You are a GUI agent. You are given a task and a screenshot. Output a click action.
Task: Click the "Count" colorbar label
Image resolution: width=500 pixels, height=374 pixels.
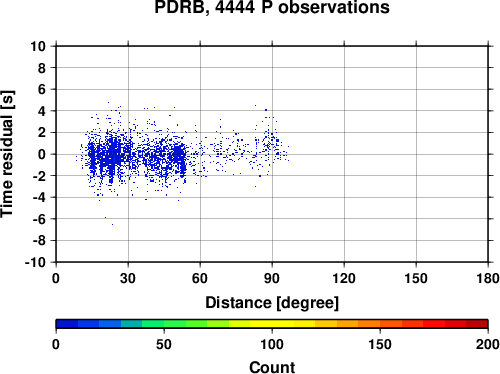pyautogui.click(x=272, y=367)
